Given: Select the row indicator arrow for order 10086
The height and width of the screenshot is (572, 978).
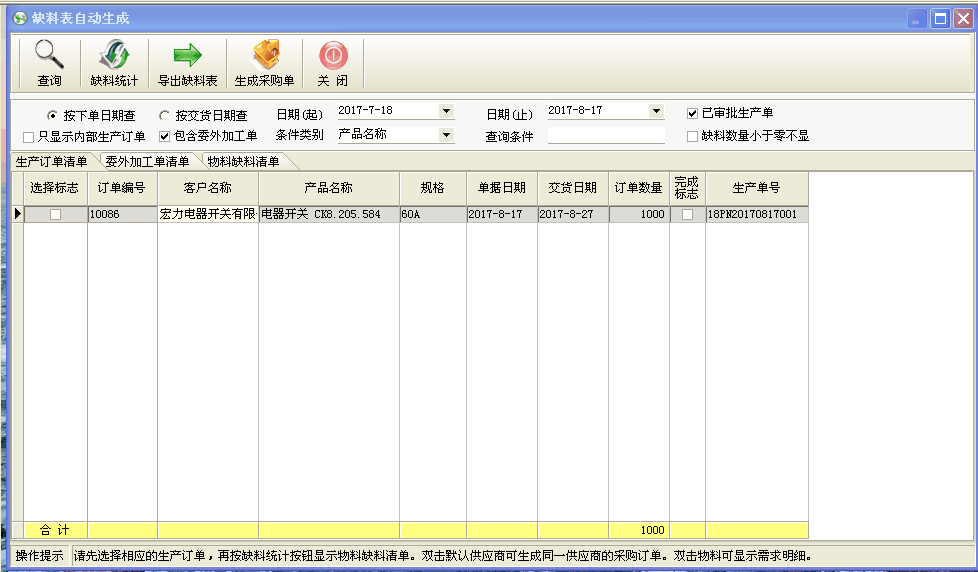Looking at the screenshot, I should tap(17, 214).
